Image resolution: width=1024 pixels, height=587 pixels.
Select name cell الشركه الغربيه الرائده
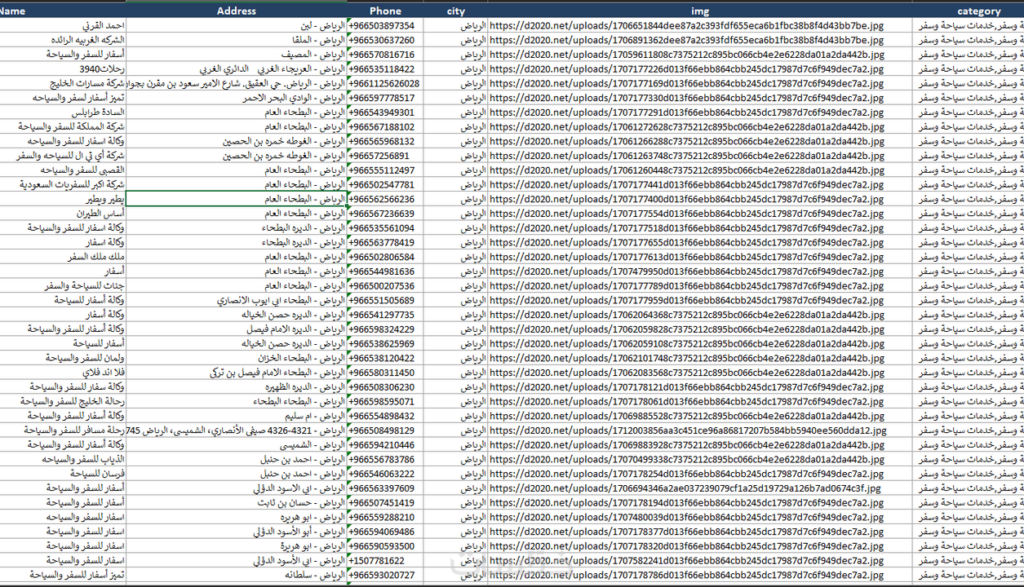63,40
